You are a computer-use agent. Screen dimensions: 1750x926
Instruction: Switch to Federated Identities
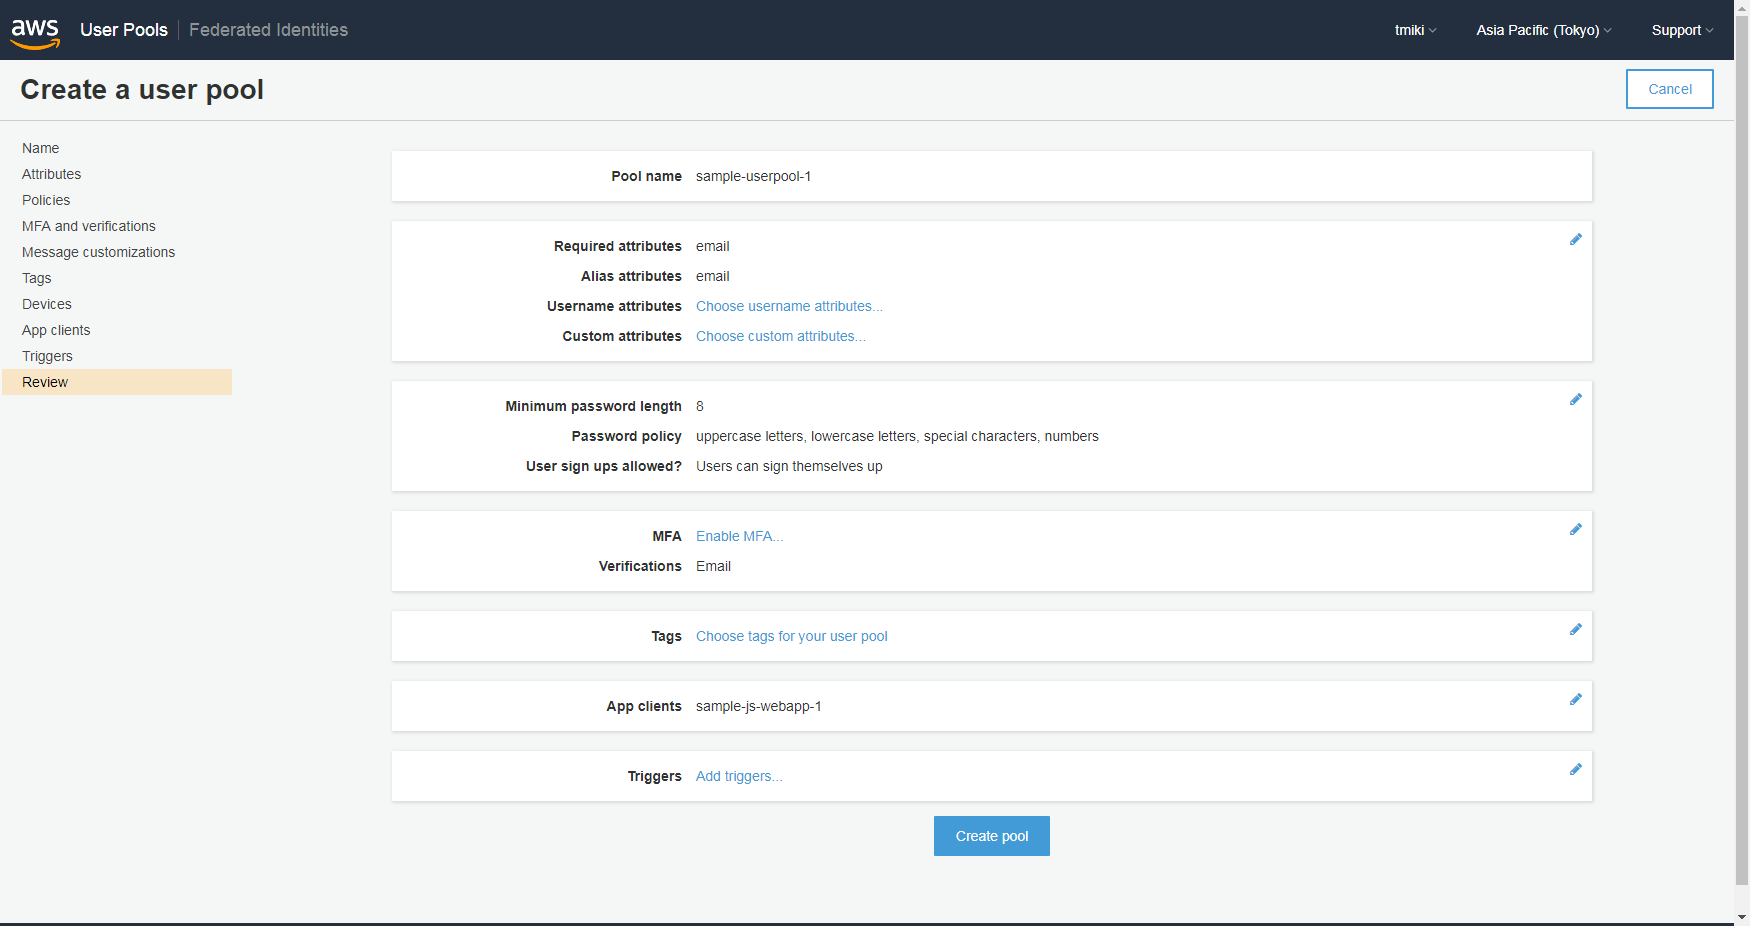tap(267, 29)
